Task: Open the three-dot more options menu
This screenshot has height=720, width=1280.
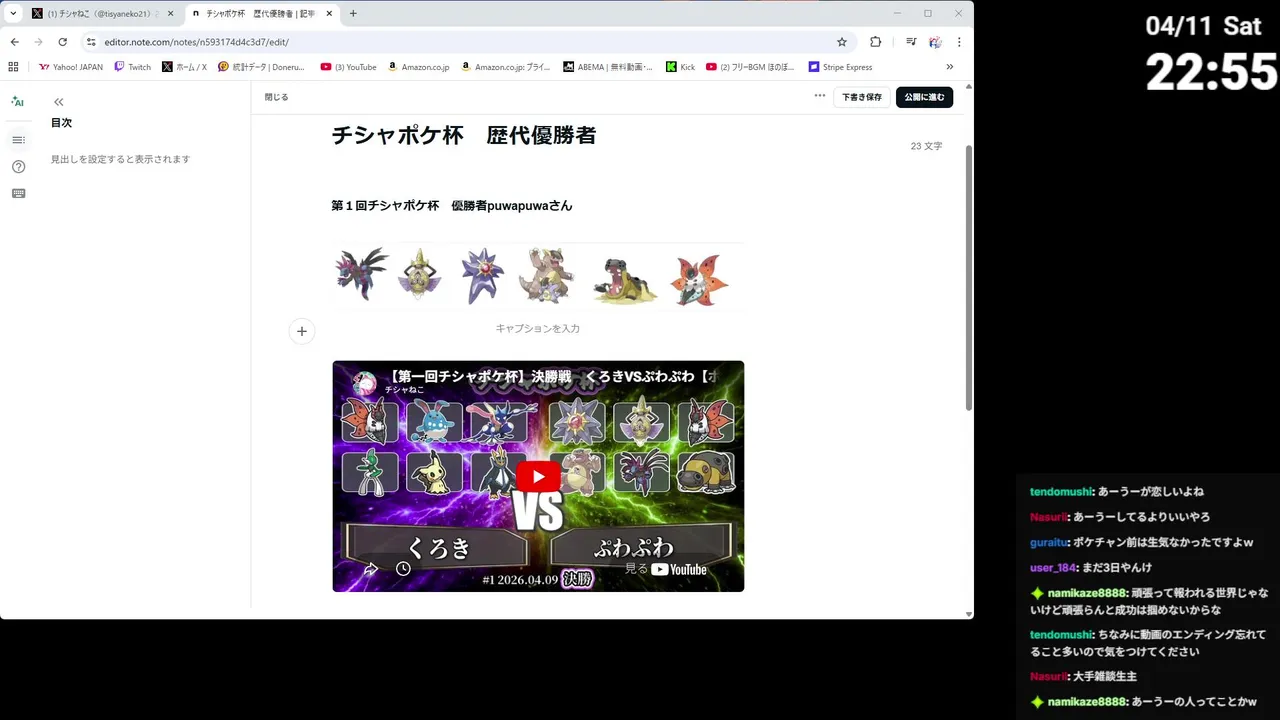Action: 820,96
